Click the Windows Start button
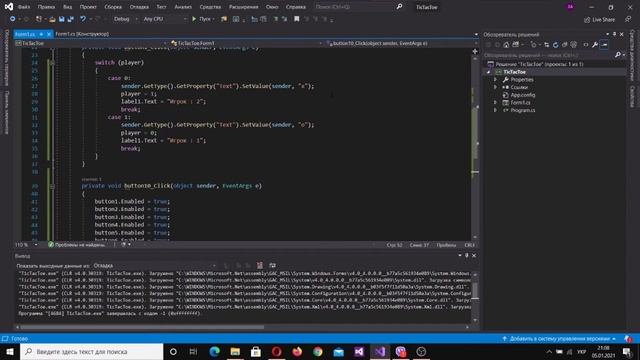Image resolution: width=640 pixels, height=360 pixels. [10, 351]
